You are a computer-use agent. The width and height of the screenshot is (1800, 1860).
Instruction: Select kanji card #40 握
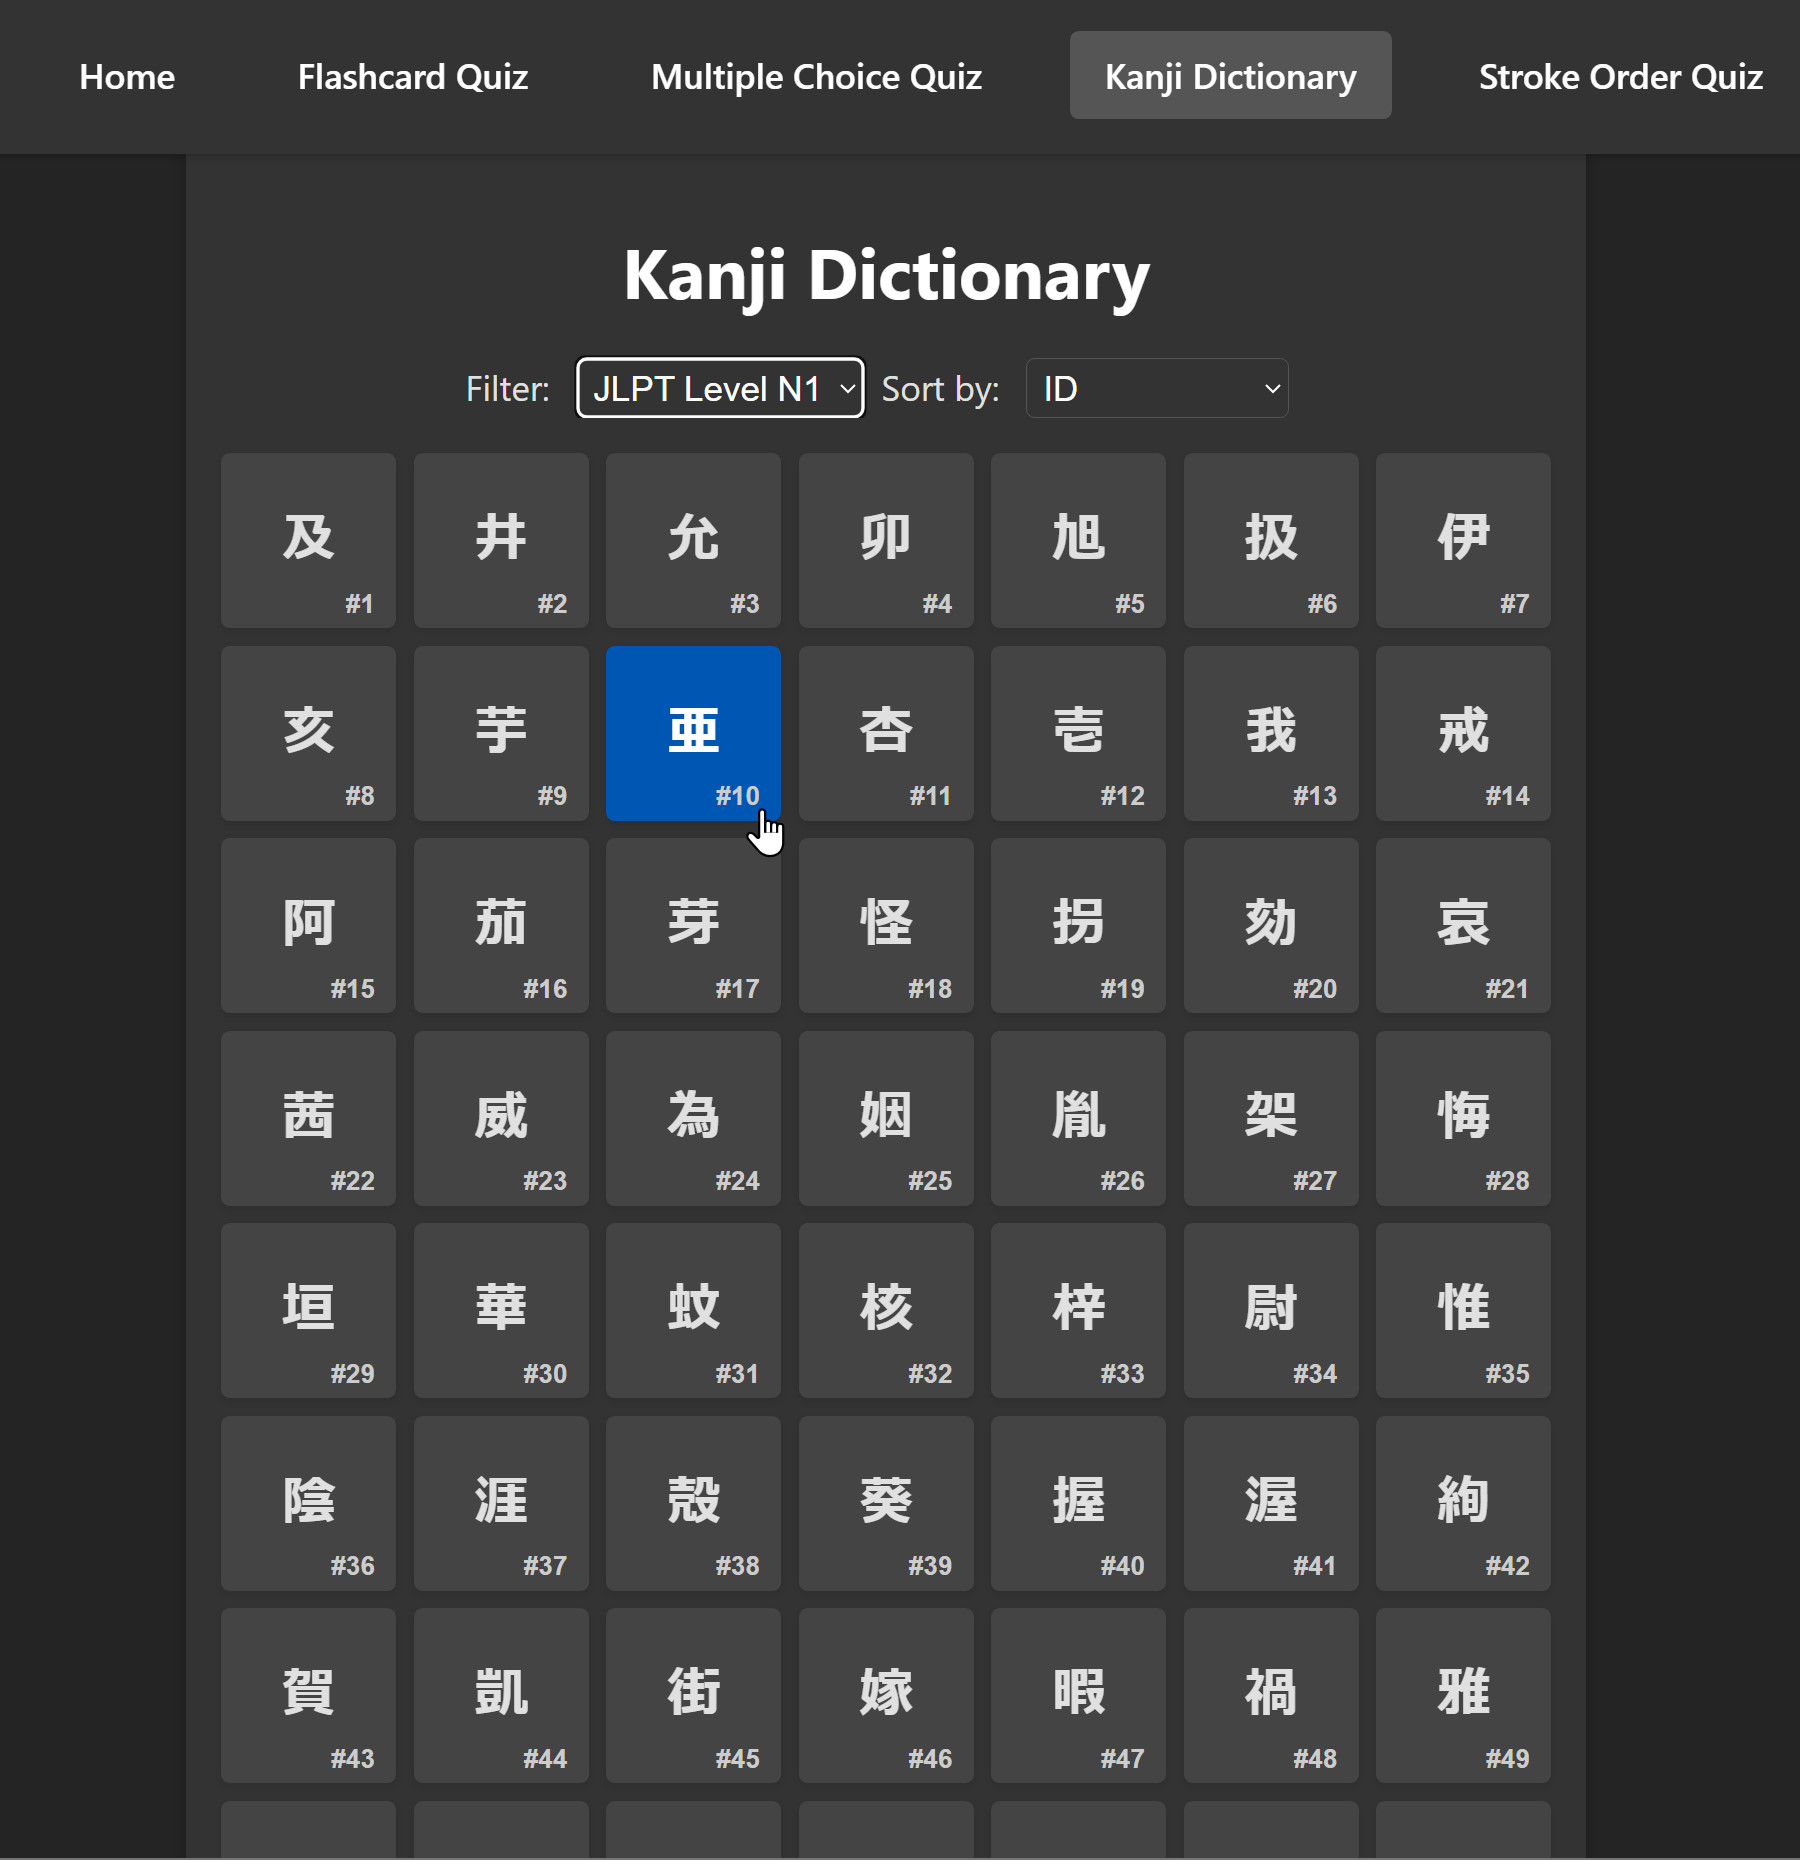tap(1078, 1503)
